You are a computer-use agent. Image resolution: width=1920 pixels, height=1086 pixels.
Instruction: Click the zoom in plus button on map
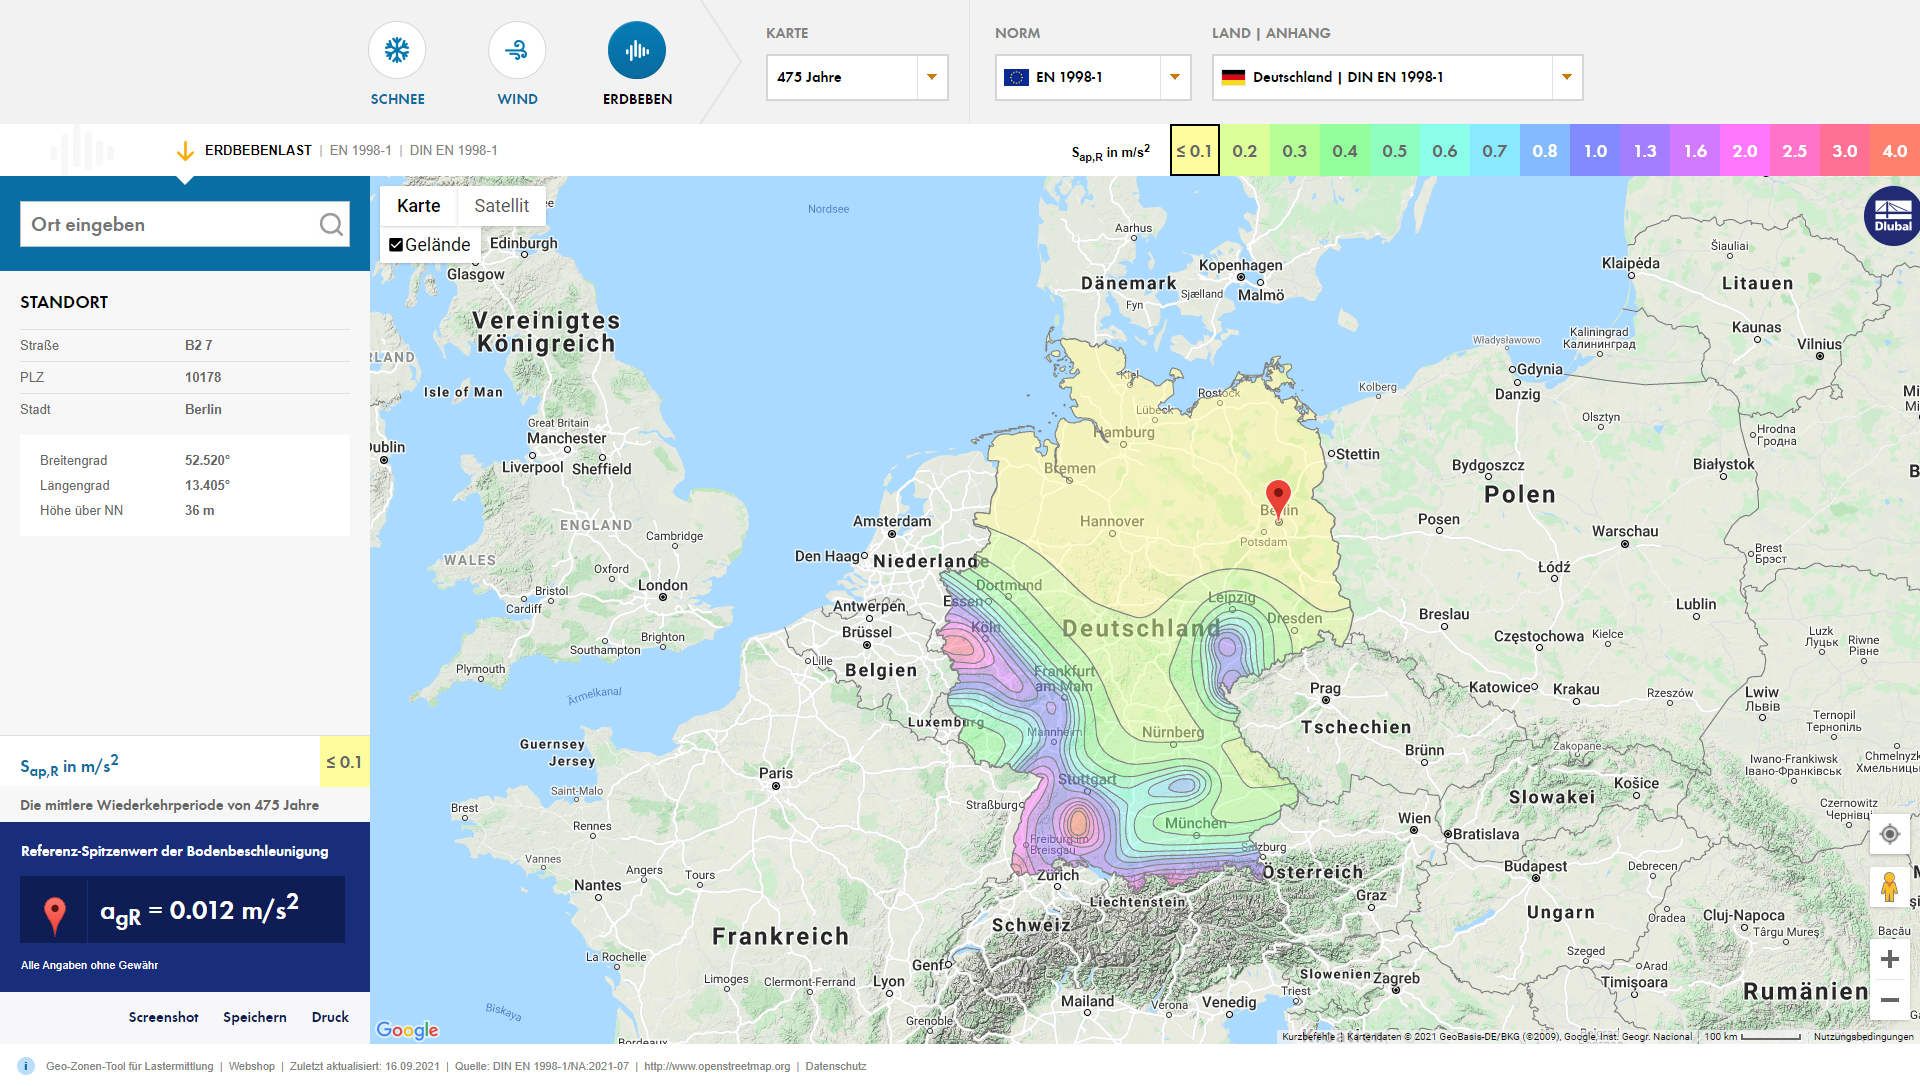1891,958
